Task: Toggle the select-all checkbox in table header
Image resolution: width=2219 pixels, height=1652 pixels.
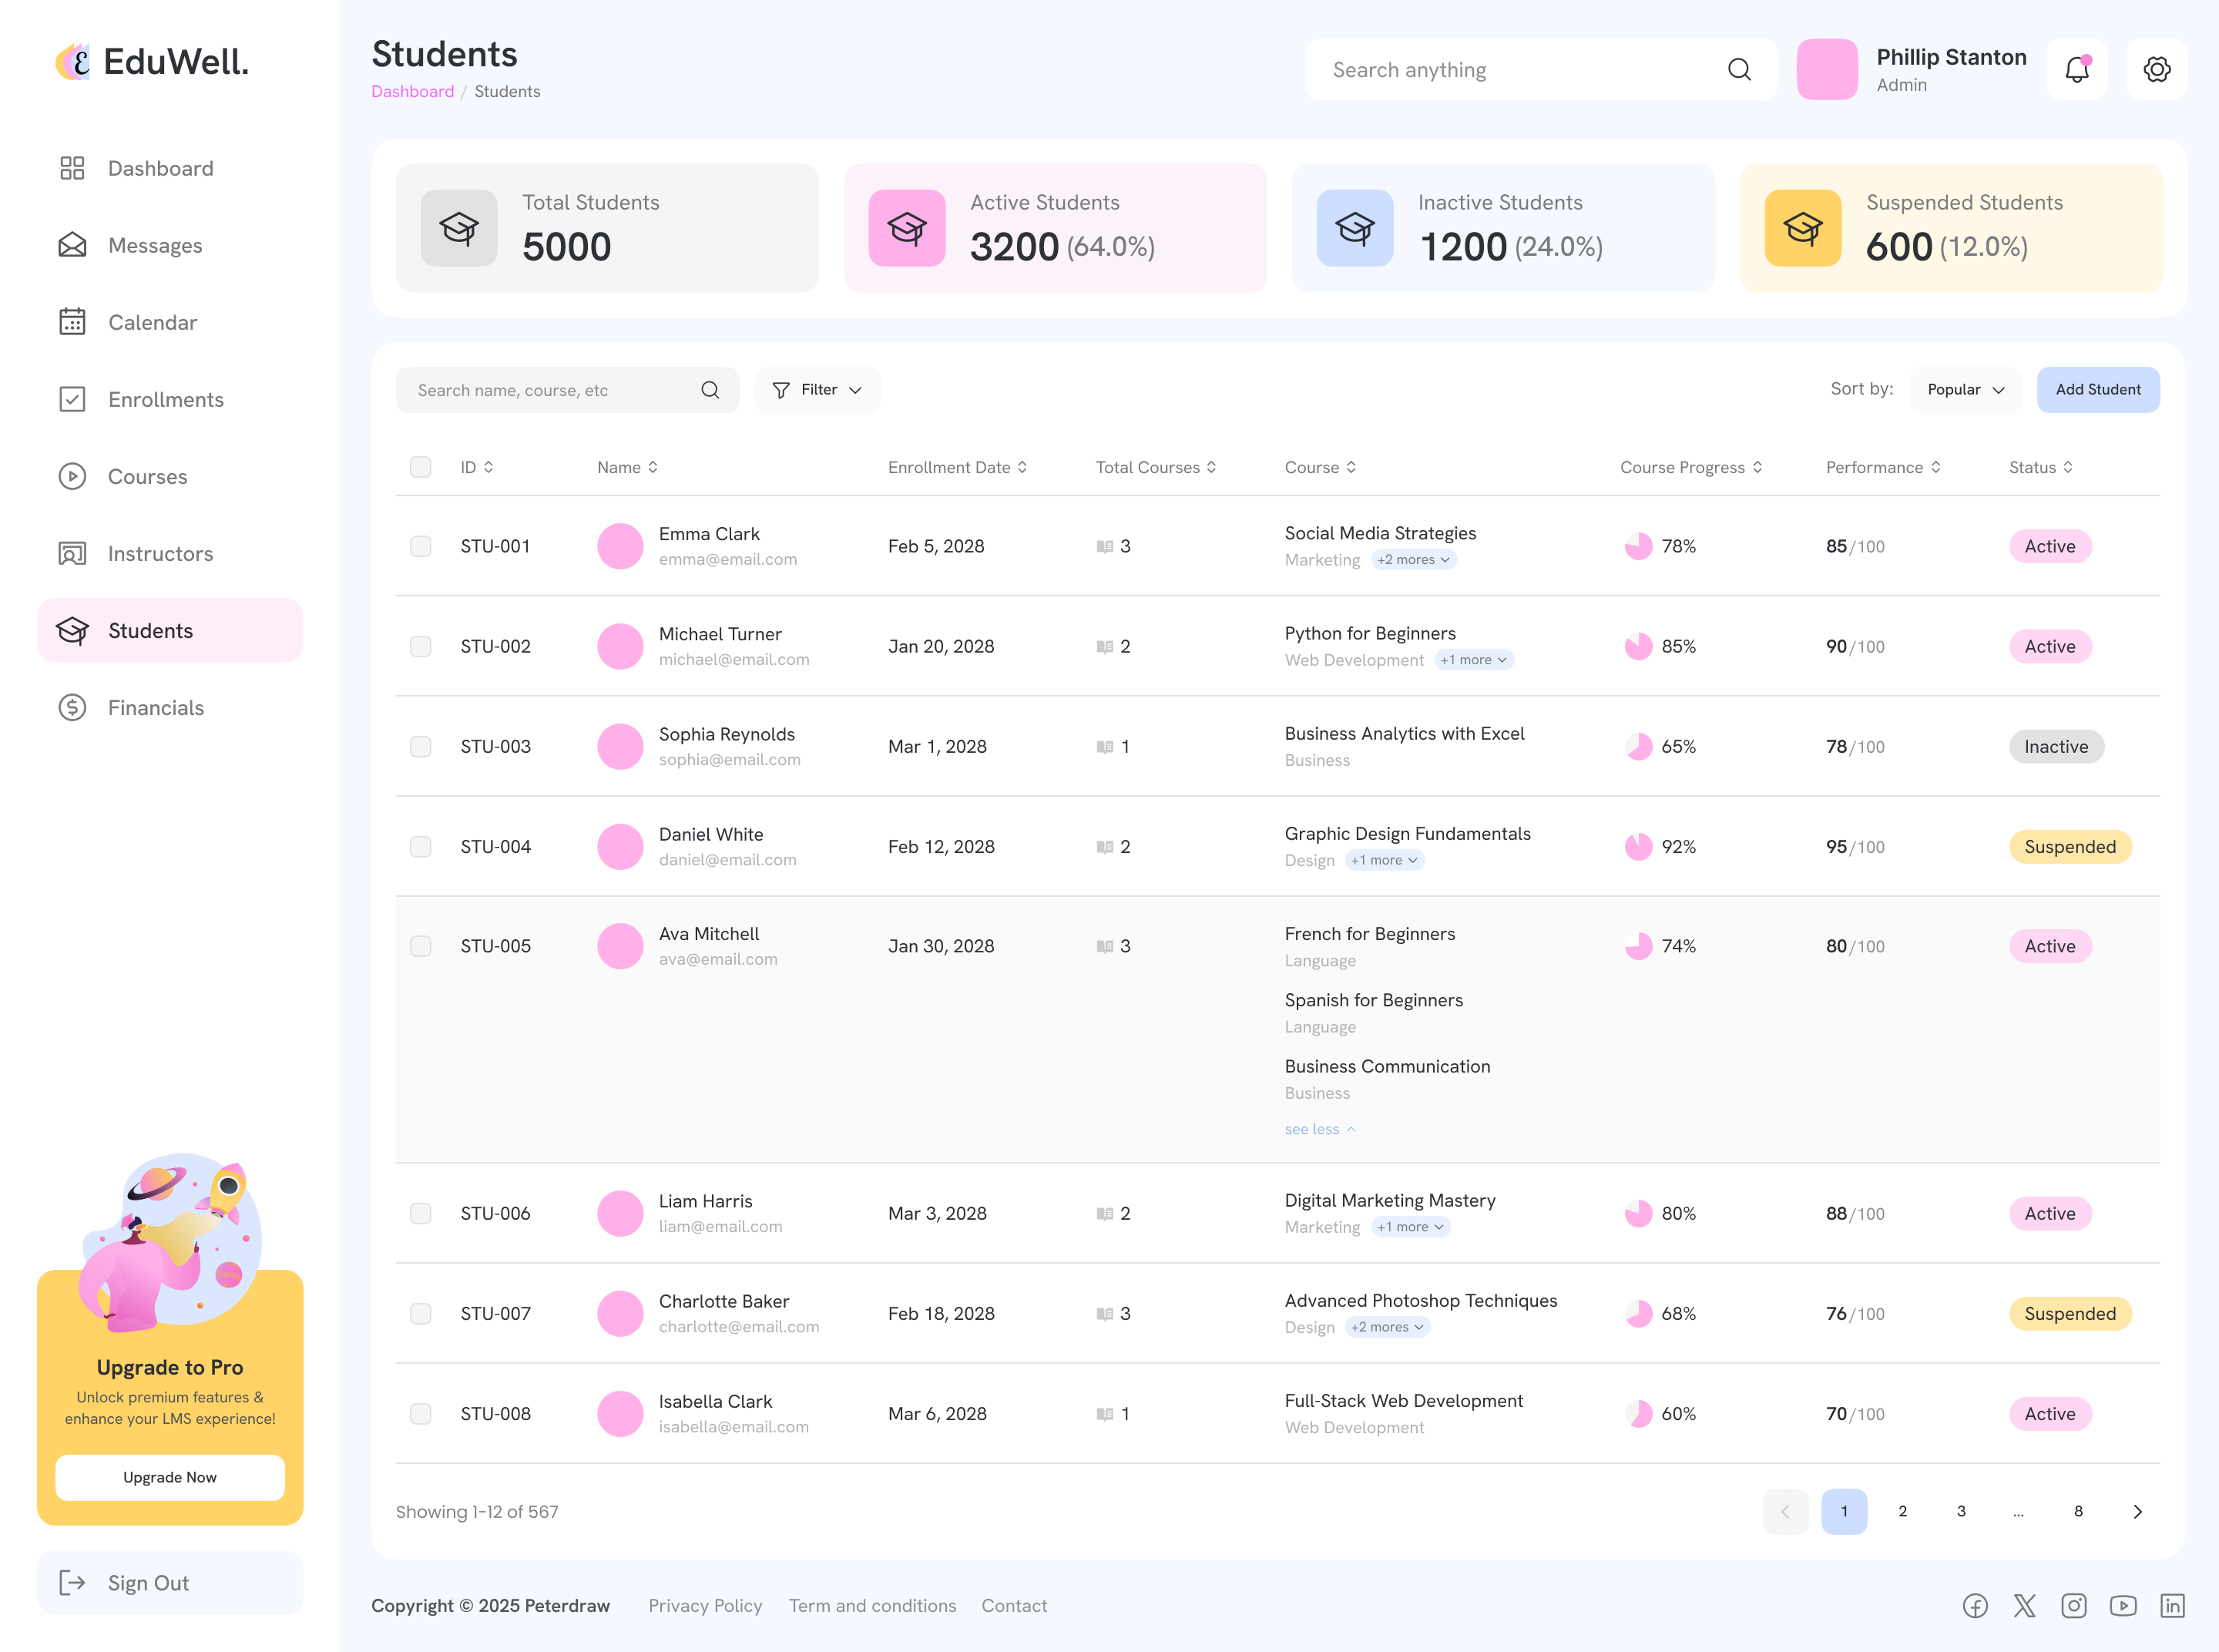Action: tap(420, 467)
